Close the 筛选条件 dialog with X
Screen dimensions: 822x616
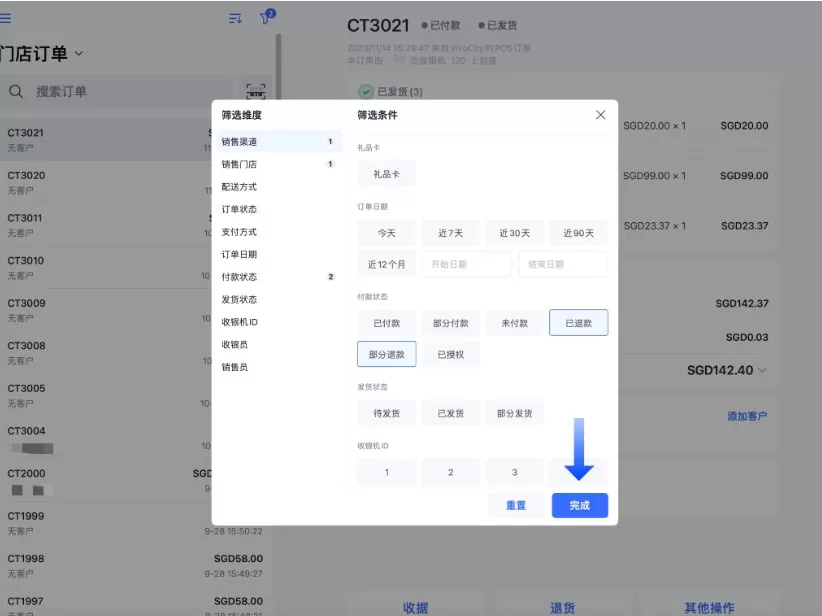coord(599,115)
